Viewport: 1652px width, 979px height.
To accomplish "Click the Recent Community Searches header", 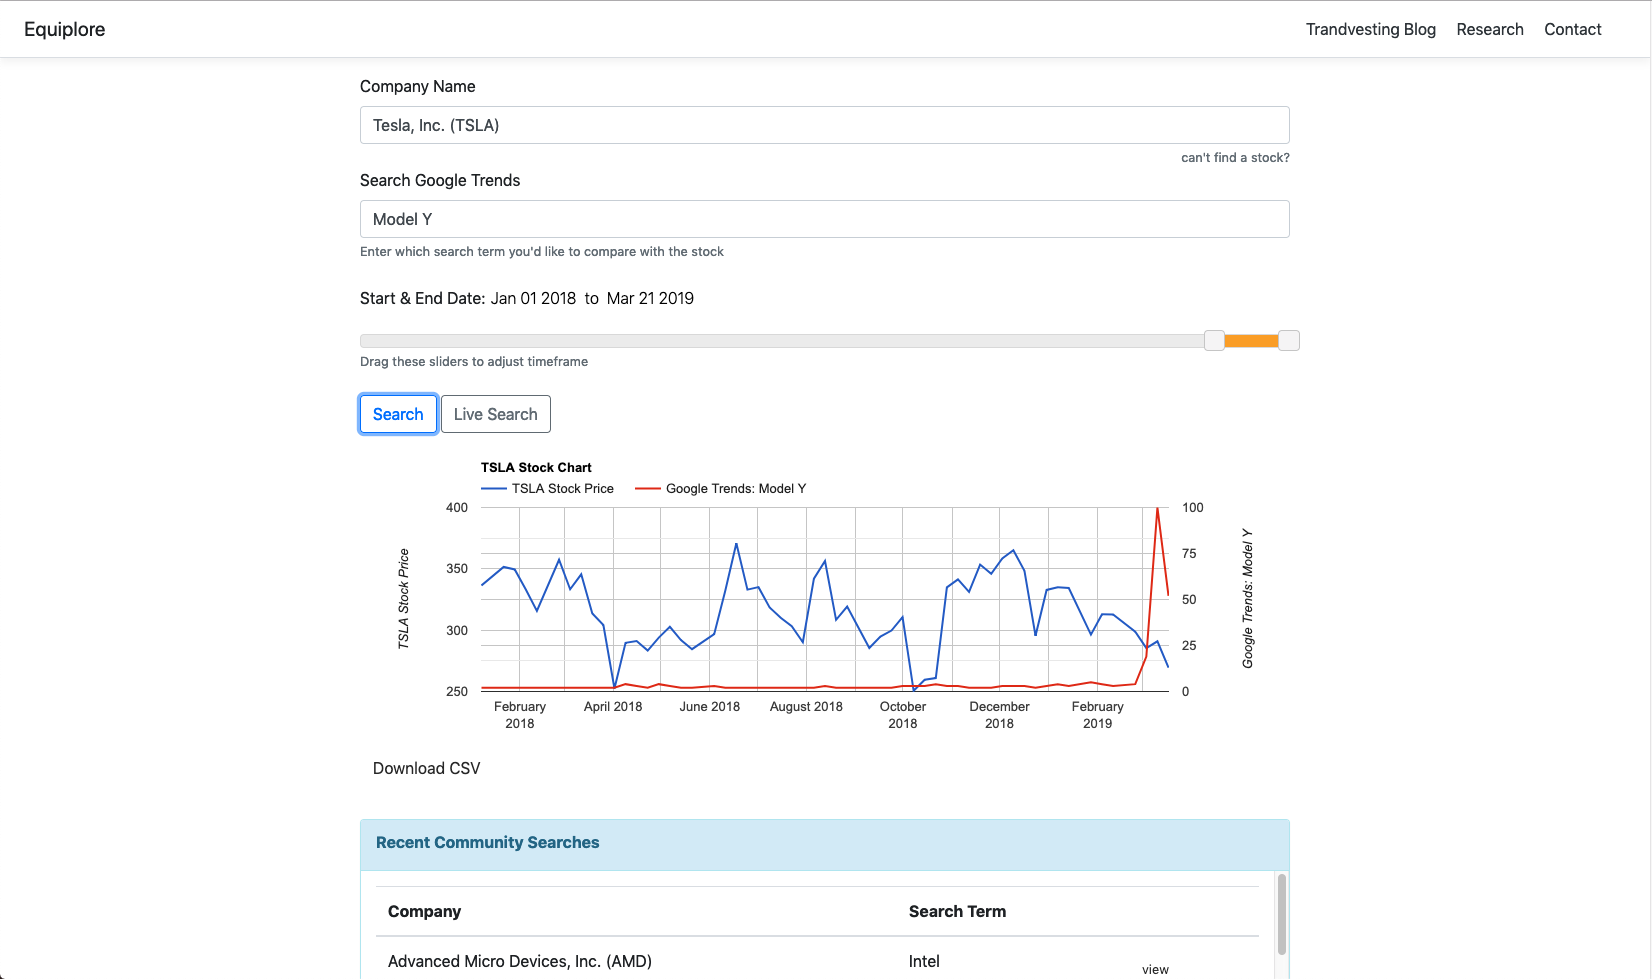I will click(488, 843).
